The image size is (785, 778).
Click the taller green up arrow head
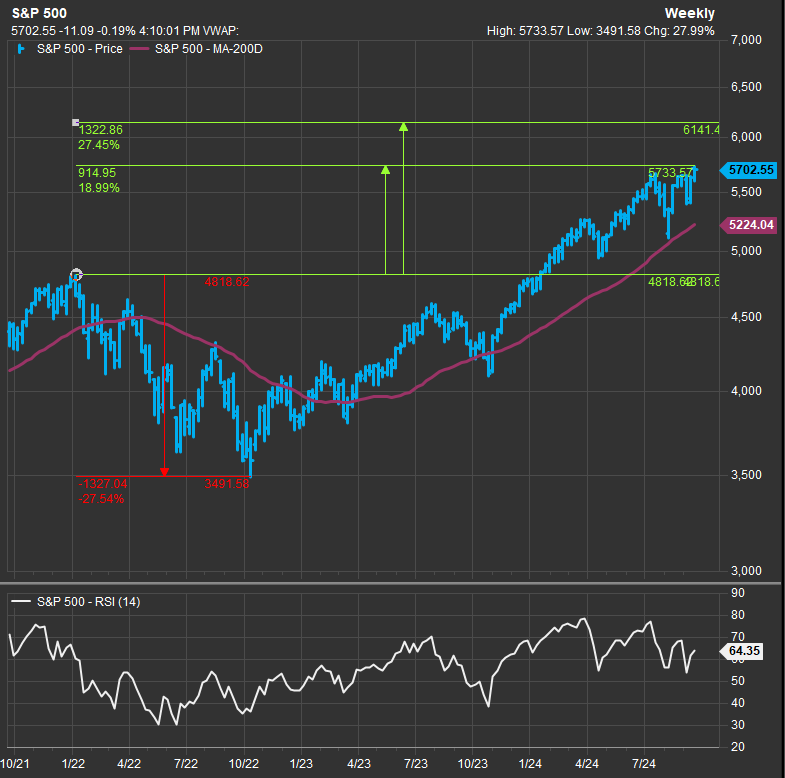(x=404, y=127)
